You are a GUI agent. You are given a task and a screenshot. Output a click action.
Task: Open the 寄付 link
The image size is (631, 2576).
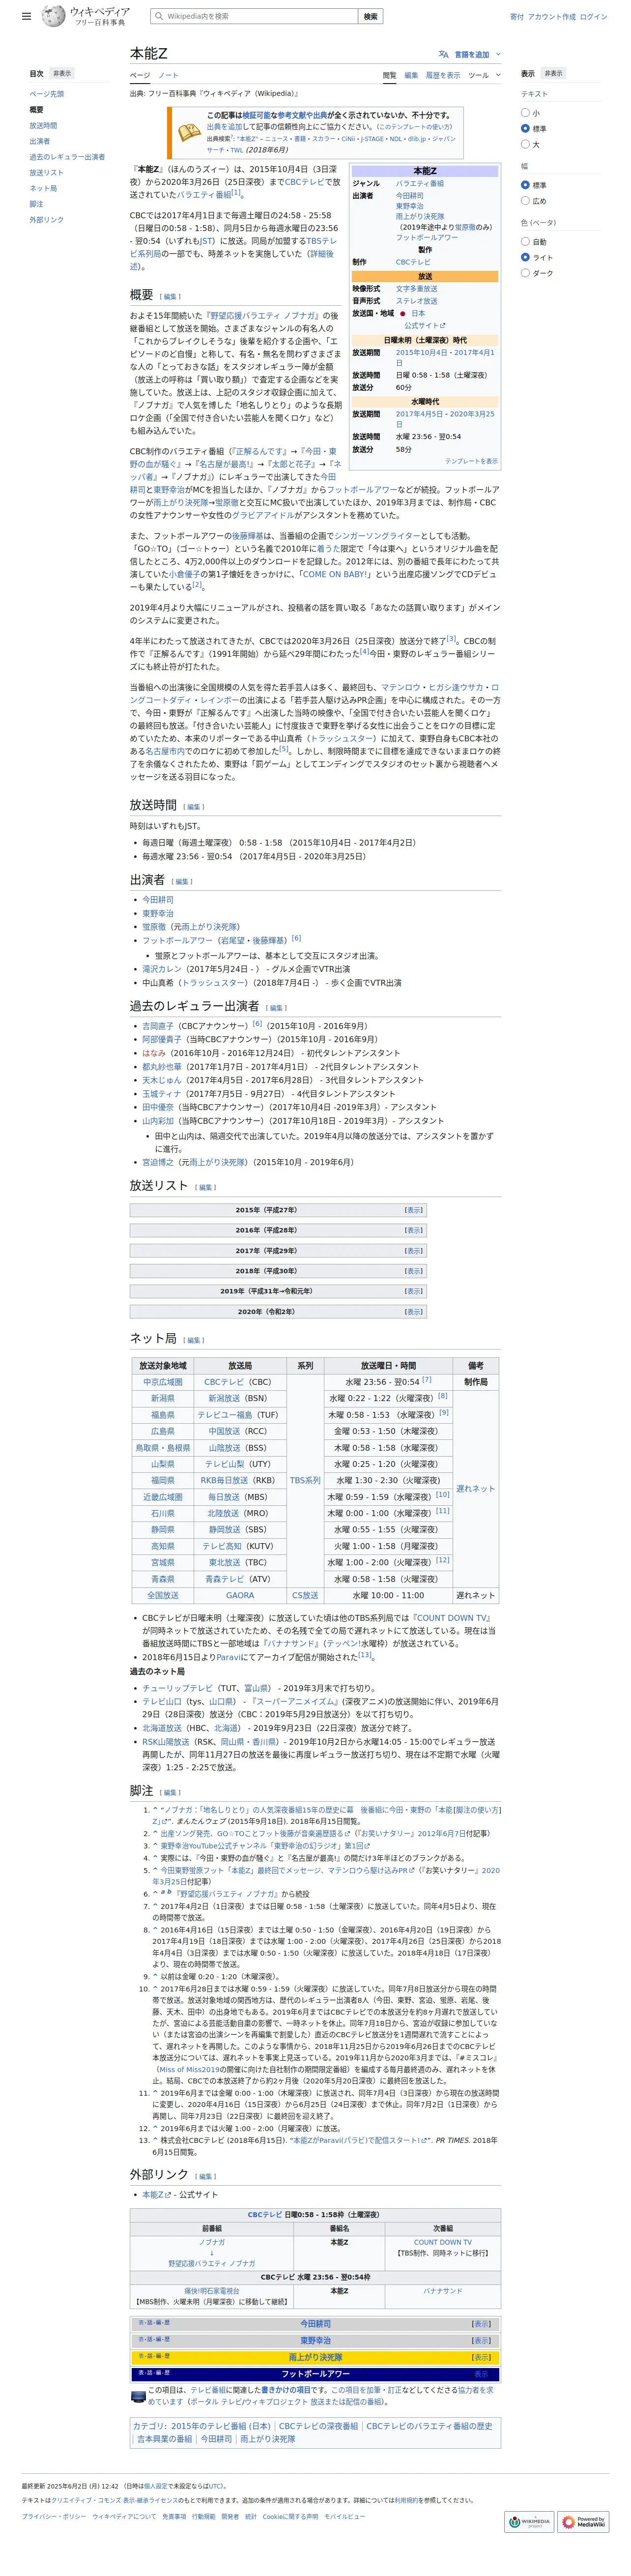[x=516, y=16]
